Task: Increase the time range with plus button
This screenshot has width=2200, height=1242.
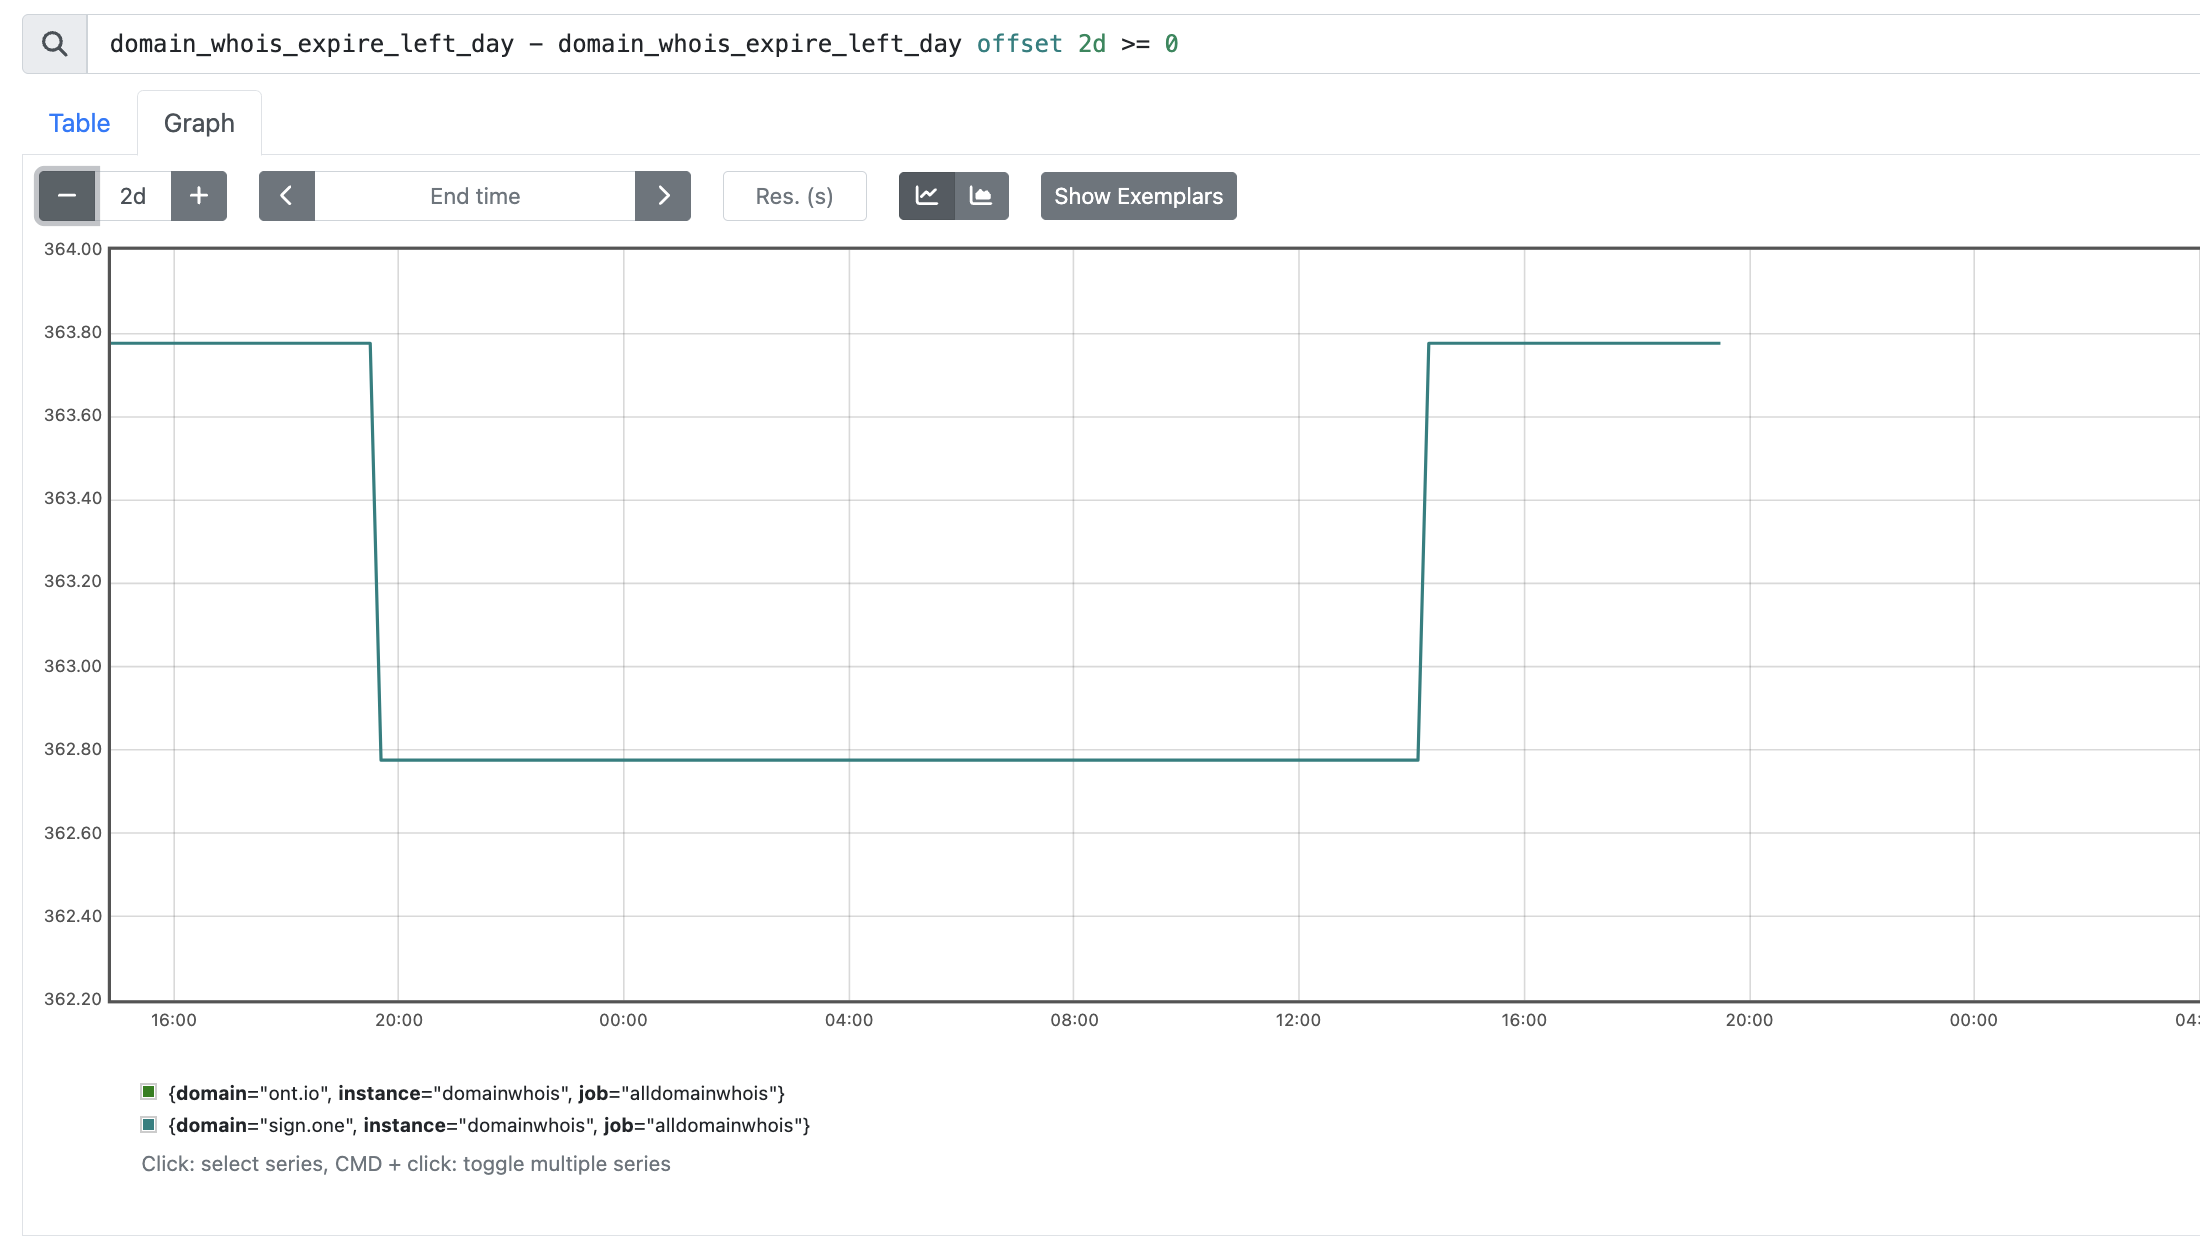Action: point(199,196)
